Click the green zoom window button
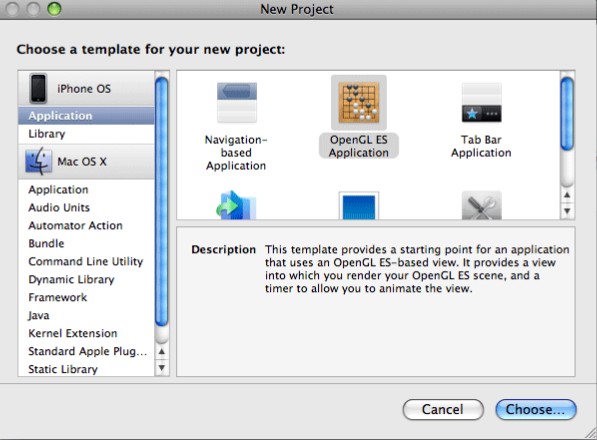597x440 pixels. point(54,9)
